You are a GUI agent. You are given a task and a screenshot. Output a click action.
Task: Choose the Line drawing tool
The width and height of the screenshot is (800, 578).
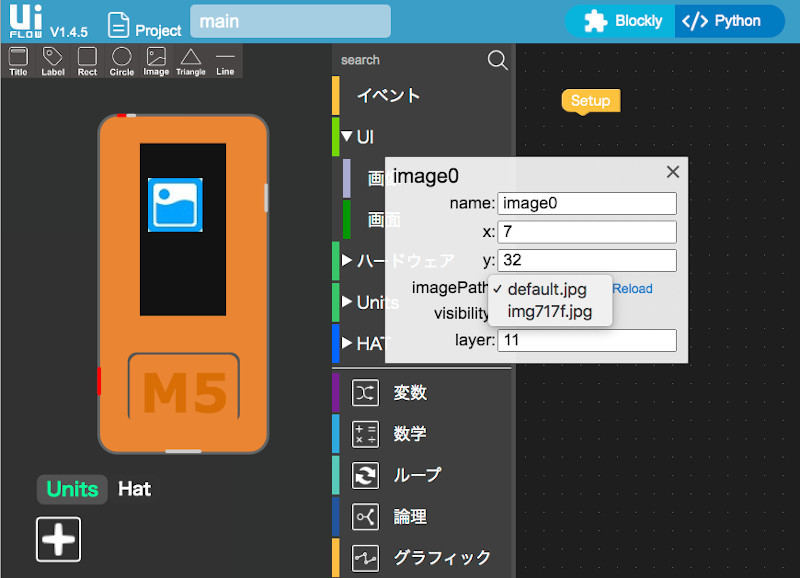pos(225,61)
